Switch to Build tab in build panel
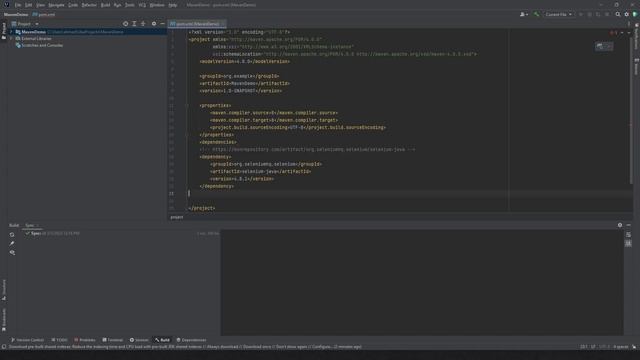Viewport: 640px width, 360px height. [14, 225]
